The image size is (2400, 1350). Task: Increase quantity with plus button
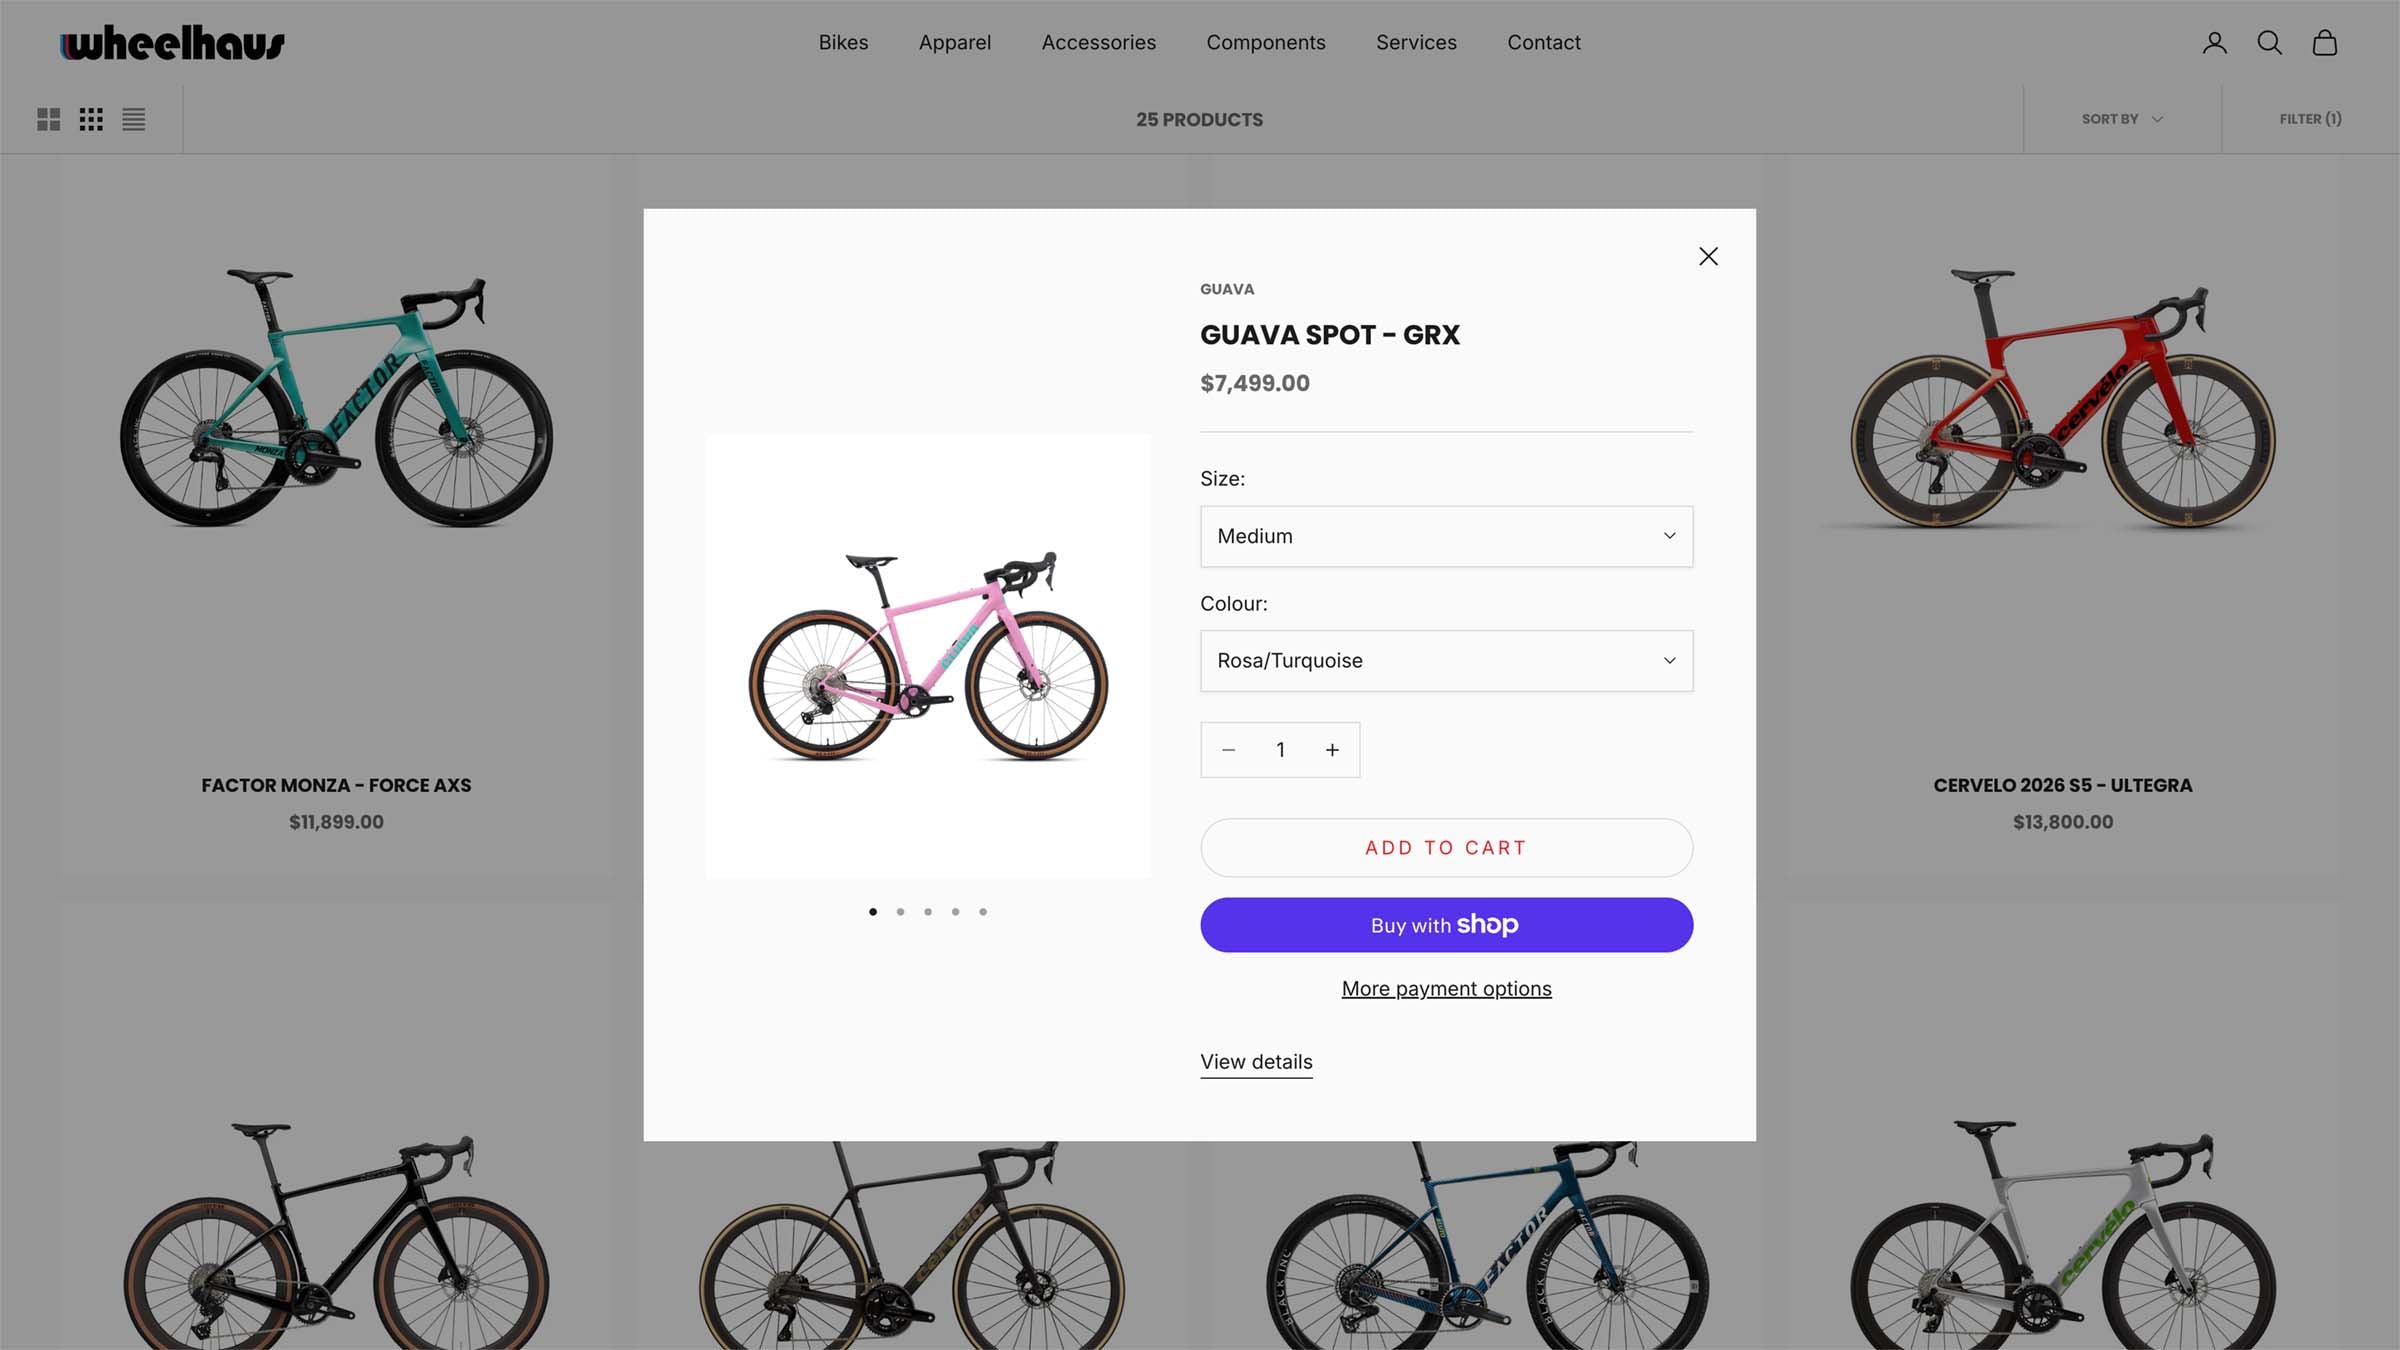pyautogui.click(x=1332, y=750)
